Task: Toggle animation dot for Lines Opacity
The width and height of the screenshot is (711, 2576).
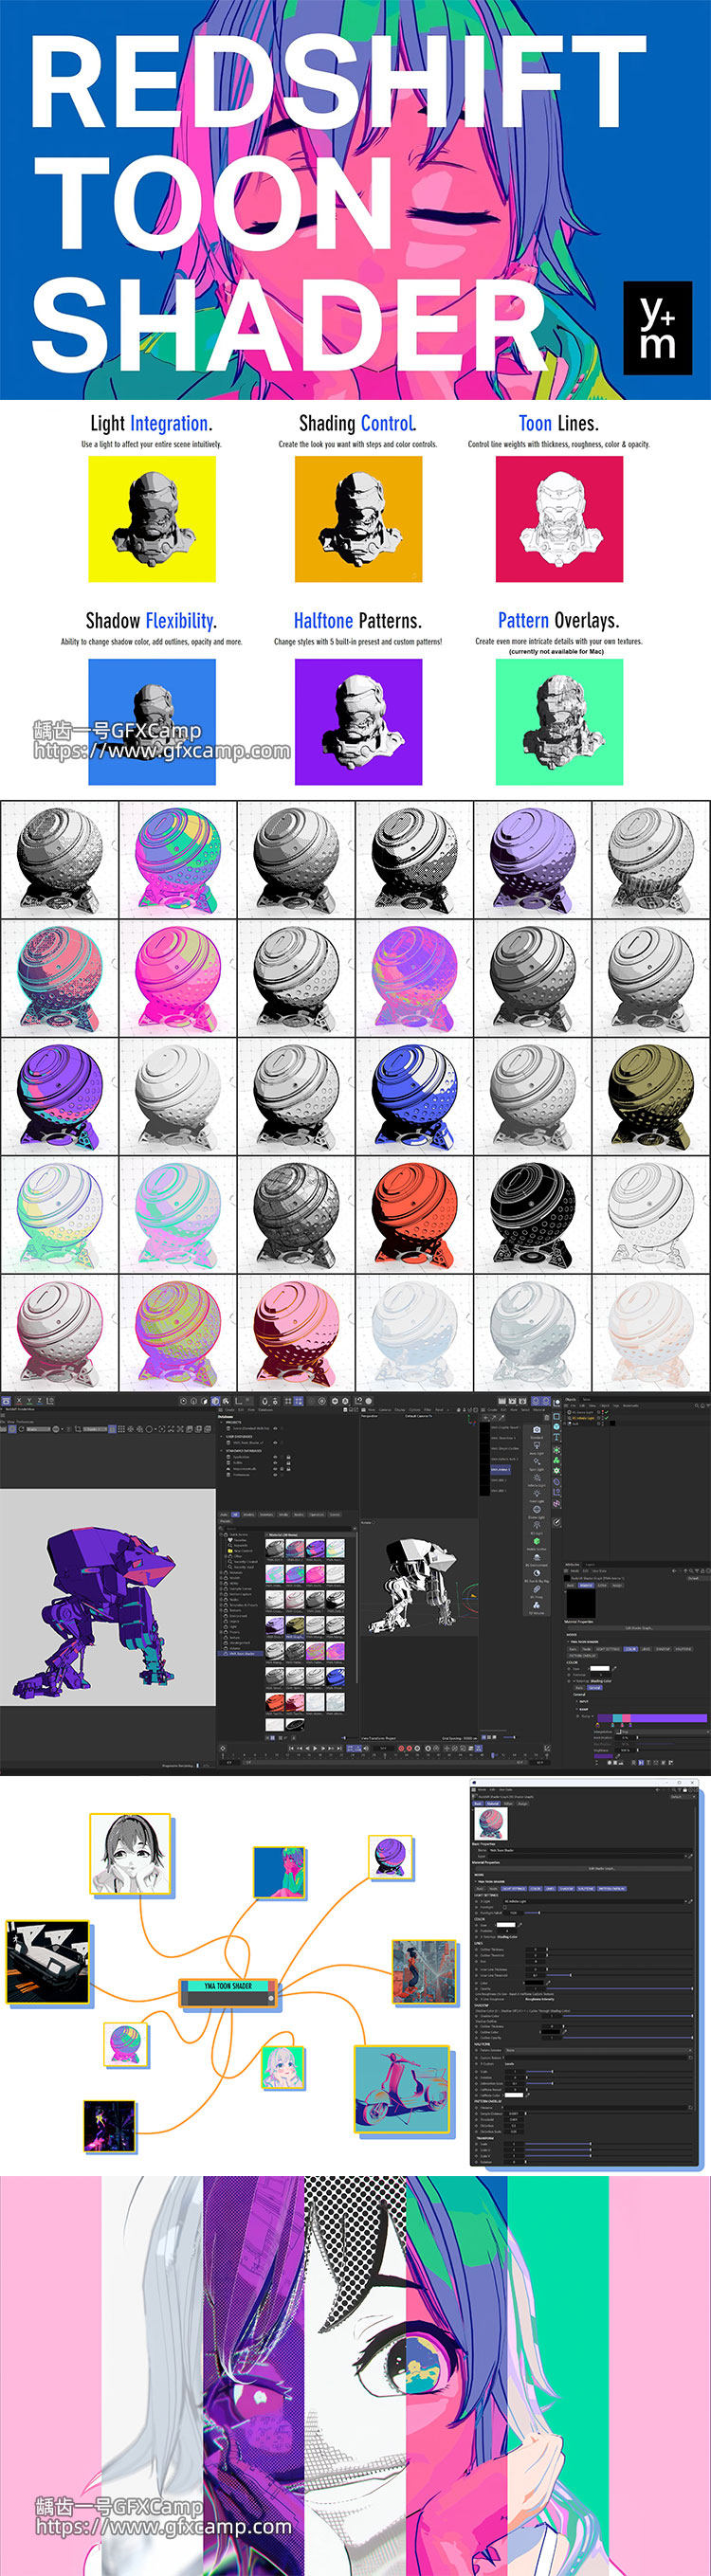Action: (477, 1989)
